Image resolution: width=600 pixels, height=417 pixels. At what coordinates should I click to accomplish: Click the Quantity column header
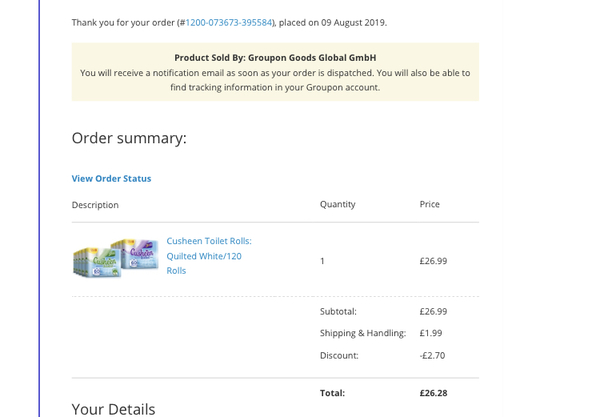[337, 204]
